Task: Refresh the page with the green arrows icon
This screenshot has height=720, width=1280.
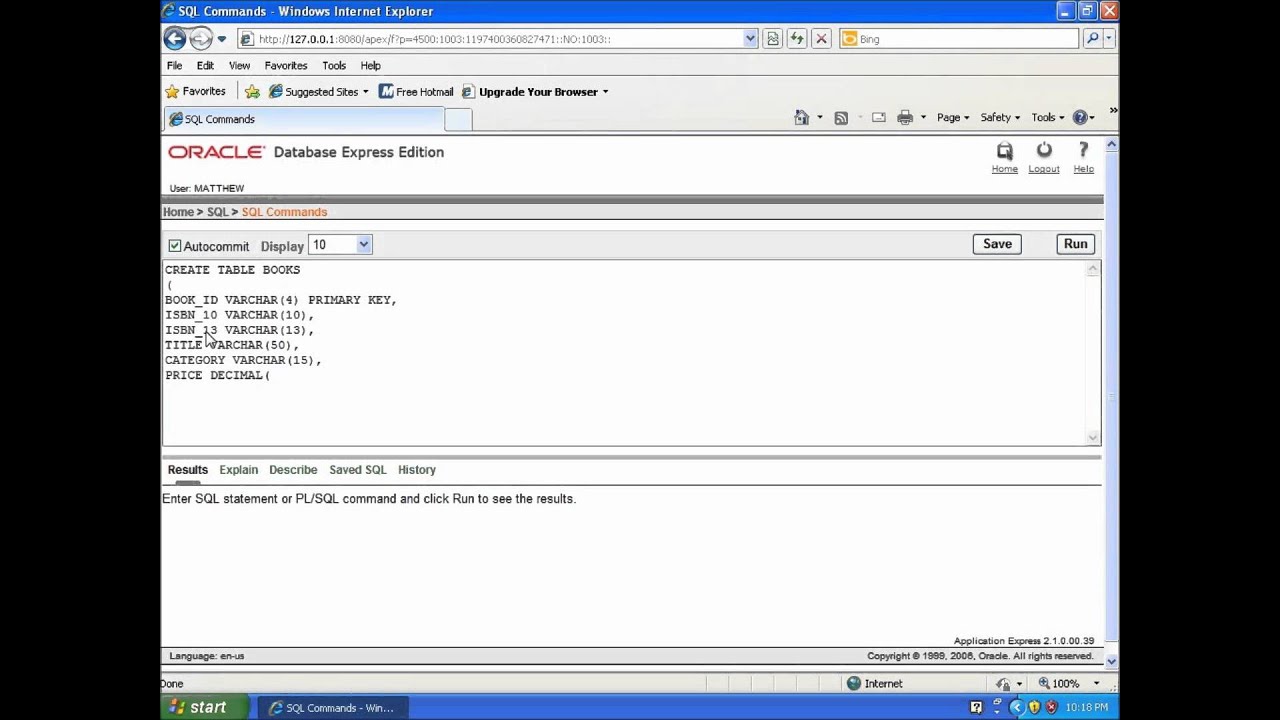Action: 797,39
